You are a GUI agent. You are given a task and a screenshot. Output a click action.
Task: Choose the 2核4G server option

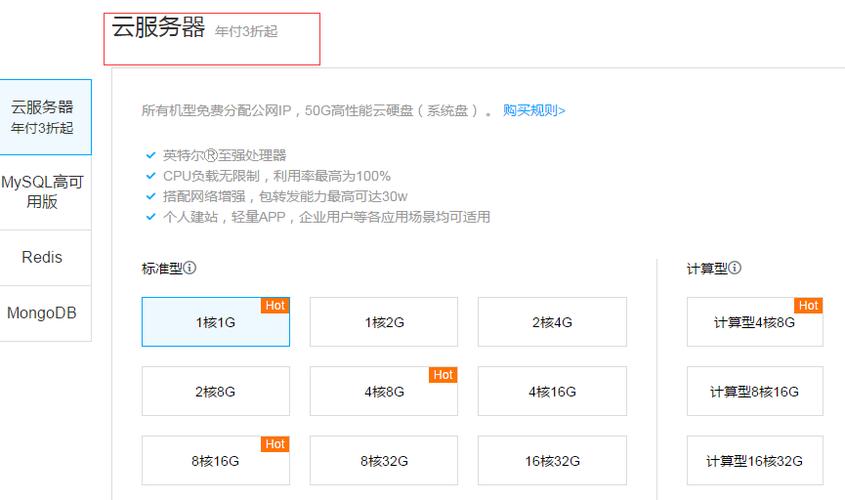click(x=552, y=322)
